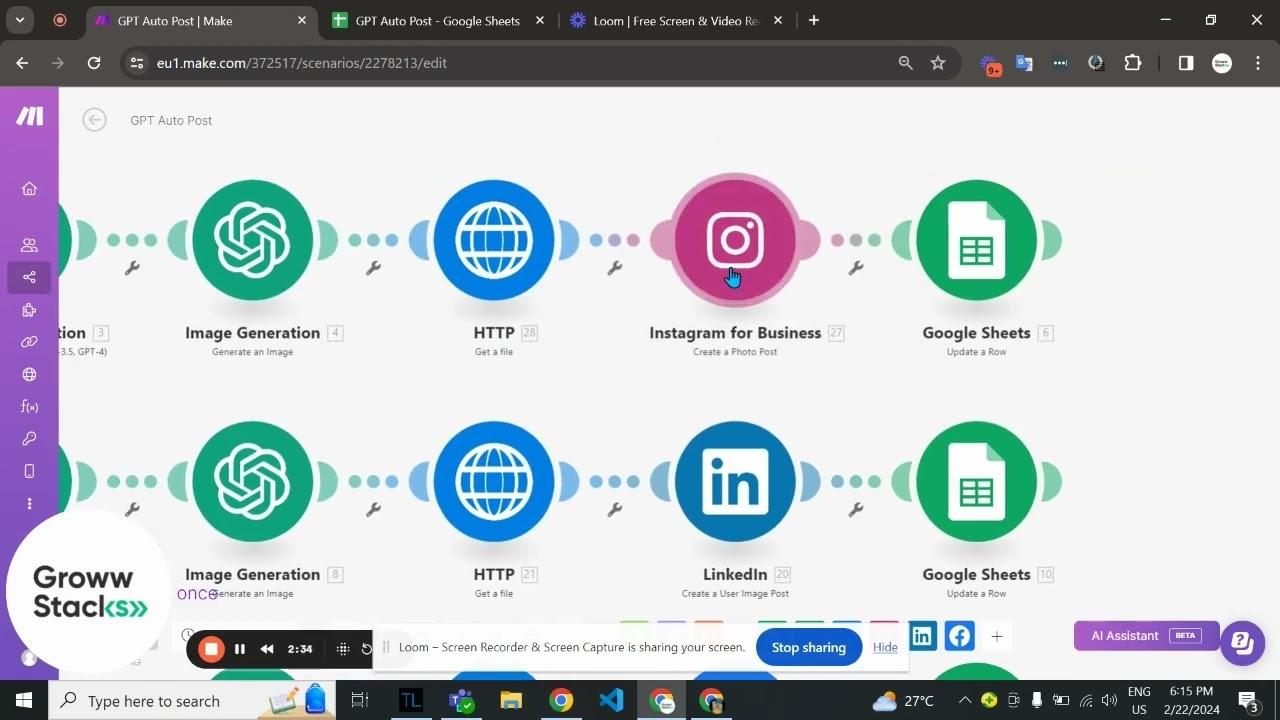Open Functions f(x) icon in sidebar

point(29,407)
